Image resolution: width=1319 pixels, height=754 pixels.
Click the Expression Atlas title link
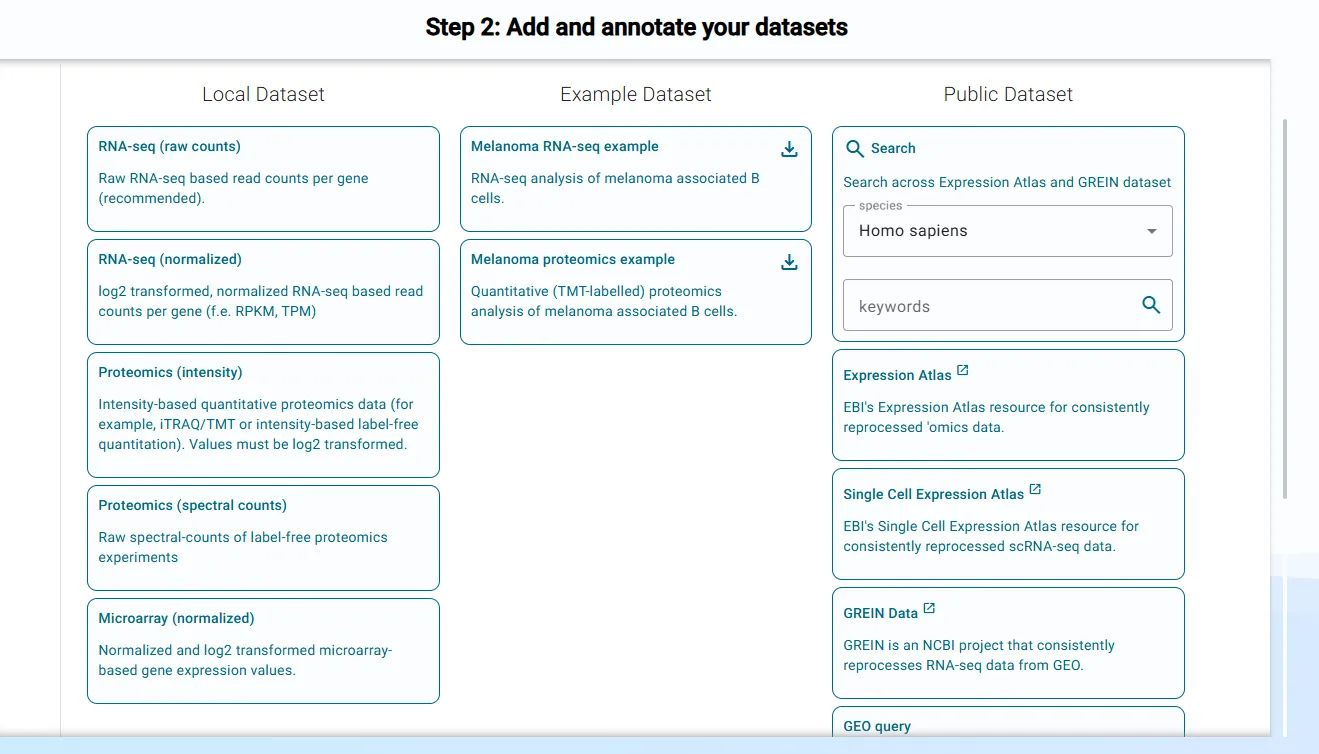pos(897,375)
